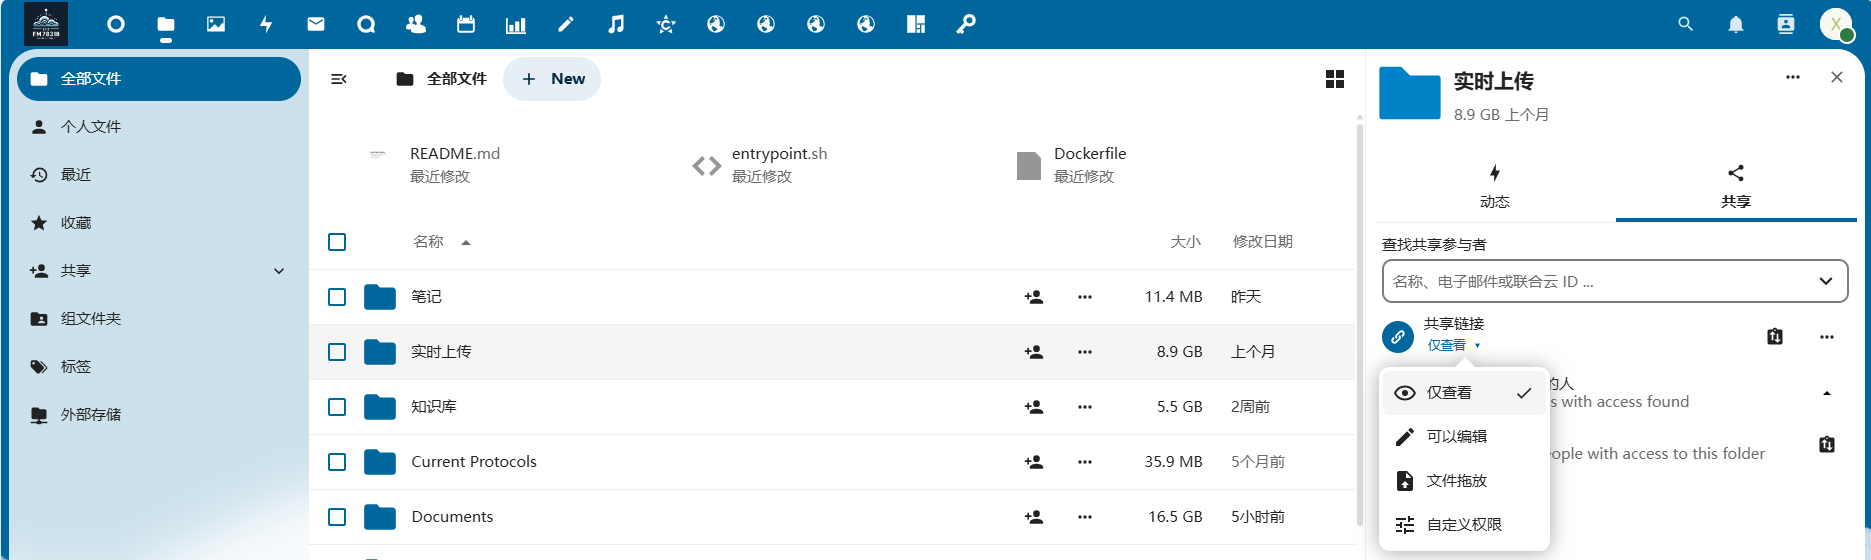The image size is (1871, 560).
Task: Open the Mail app icon
Action: 316,24
